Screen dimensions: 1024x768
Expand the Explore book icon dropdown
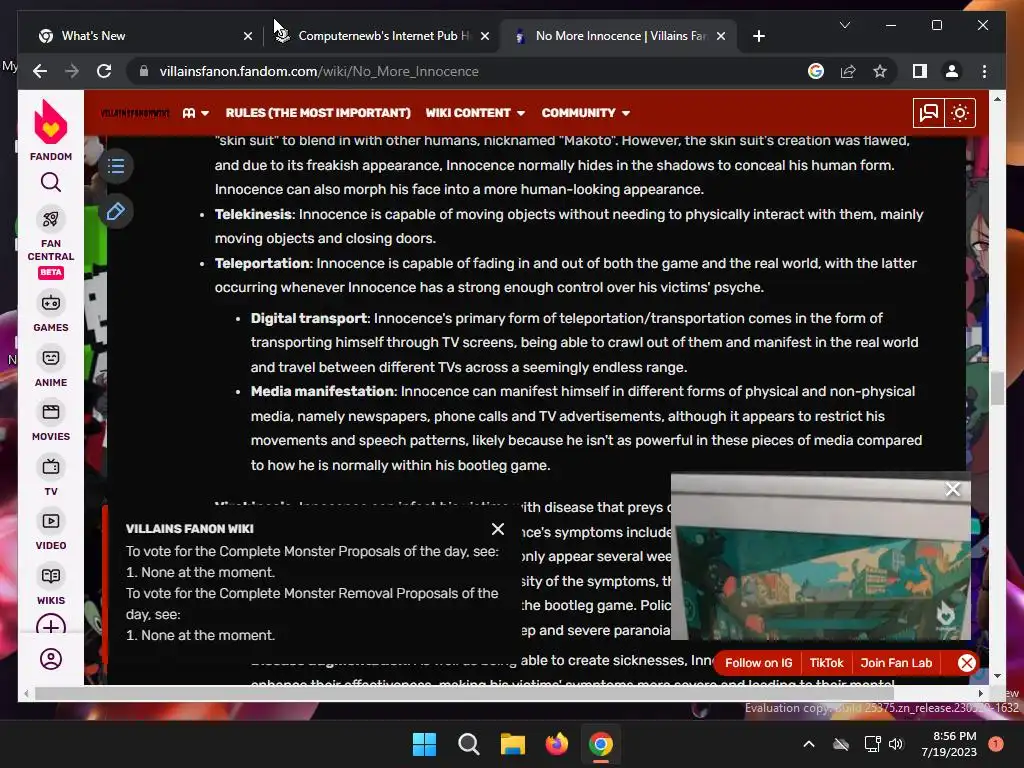pyautogui.click(x=195, y=113)
